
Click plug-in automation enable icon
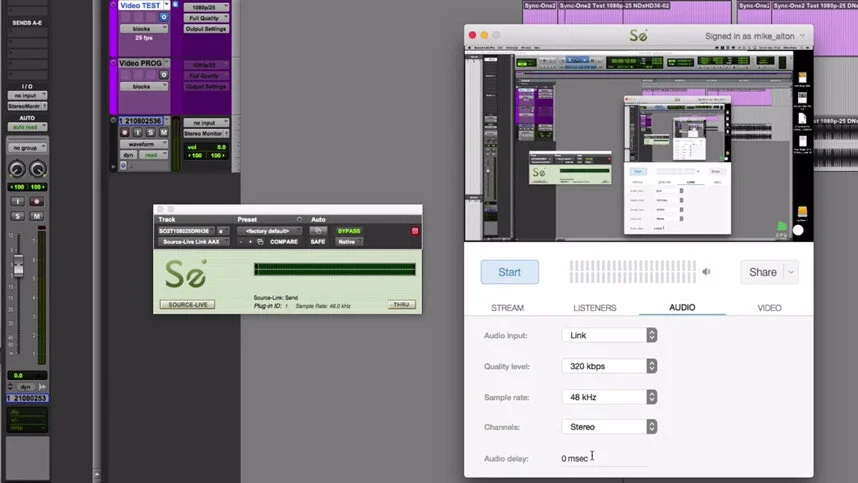[318, 231]
